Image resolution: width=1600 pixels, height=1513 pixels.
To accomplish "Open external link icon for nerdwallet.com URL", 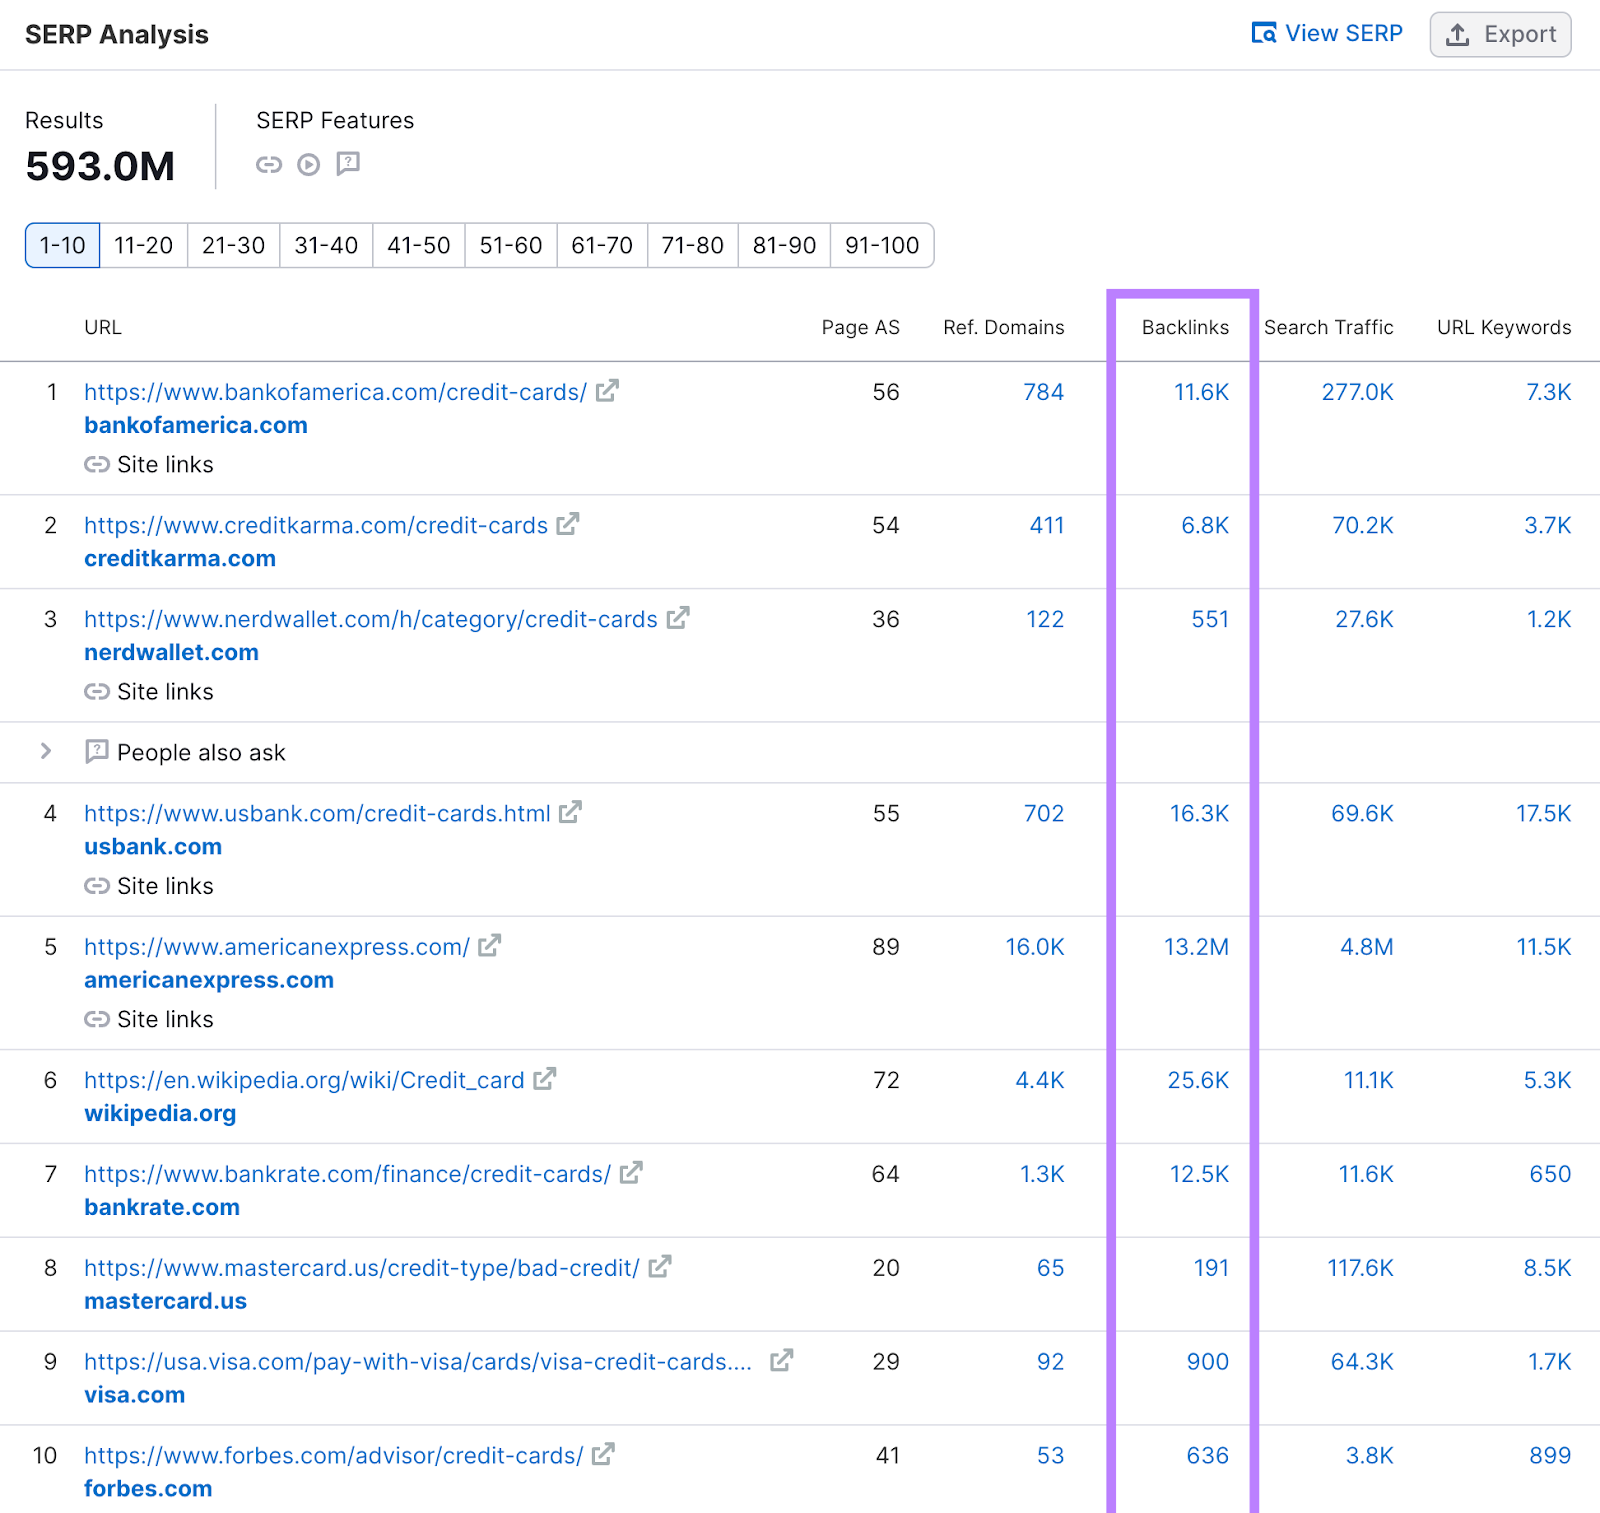I will (678, 618).
